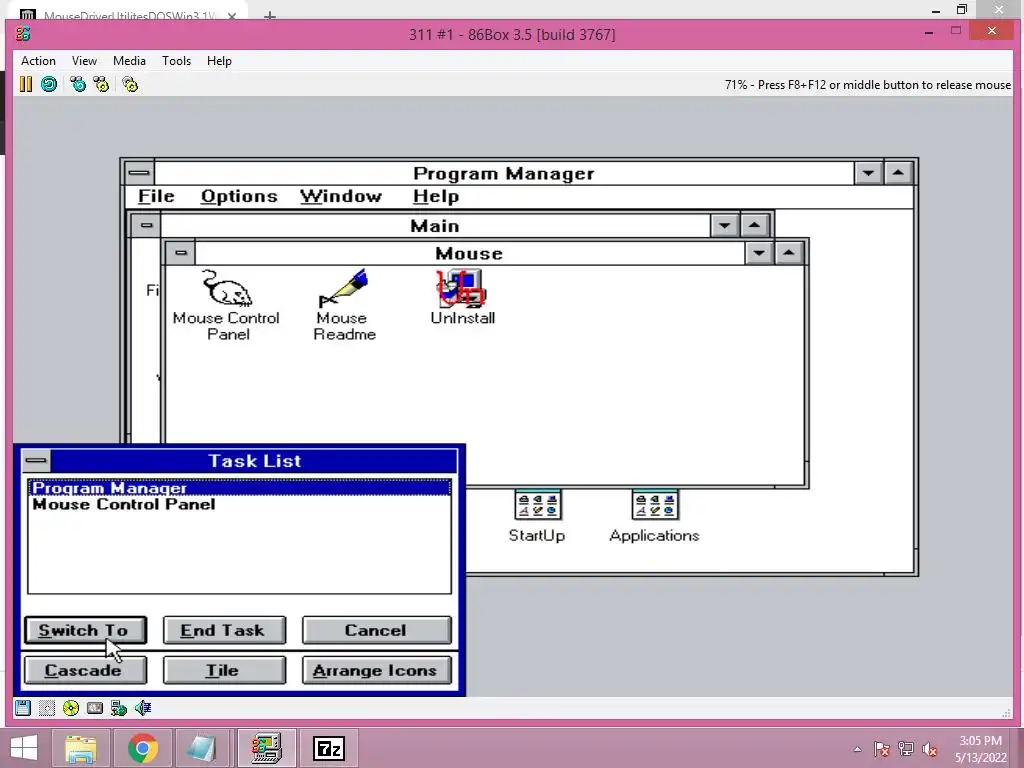1024x768 pixels.
Task: Open 7-Zip from the taskbar
Action: tap(328, 748)
